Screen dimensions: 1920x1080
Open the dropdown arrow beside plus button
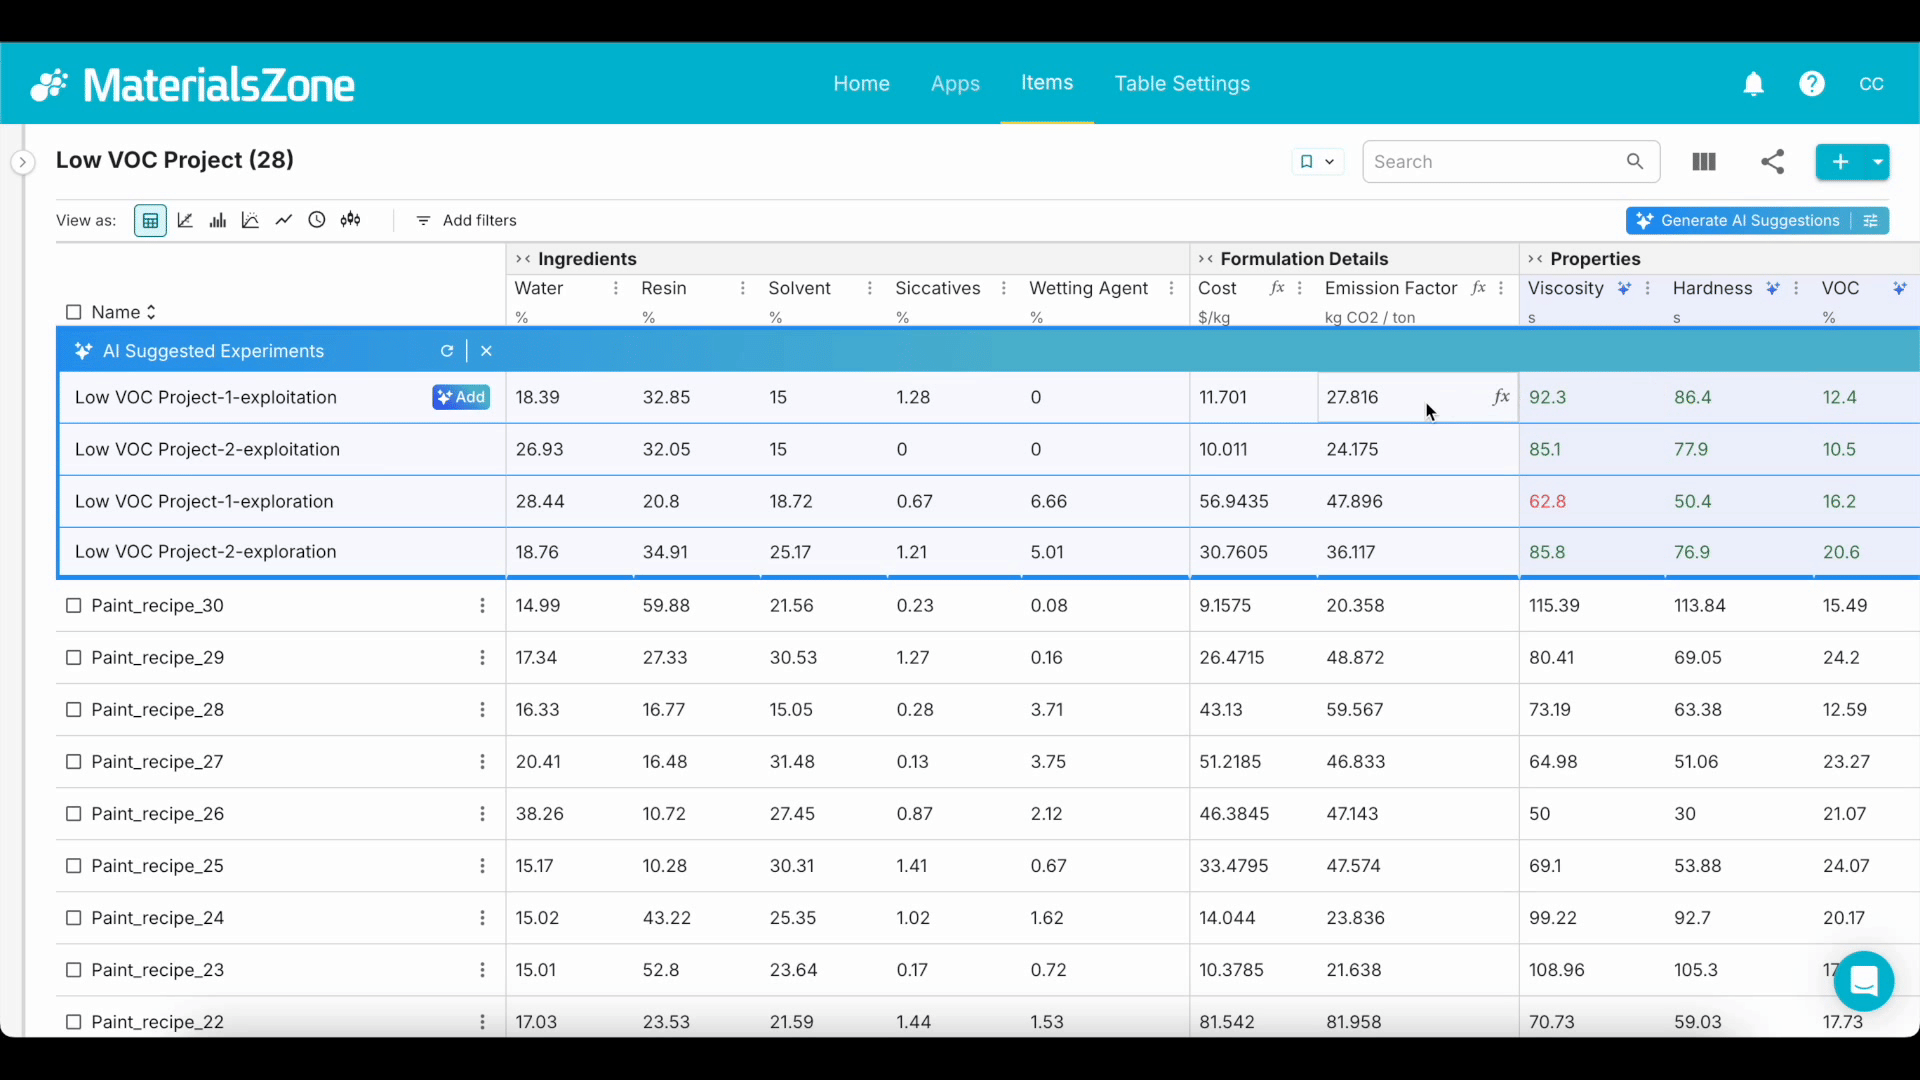1877,162
